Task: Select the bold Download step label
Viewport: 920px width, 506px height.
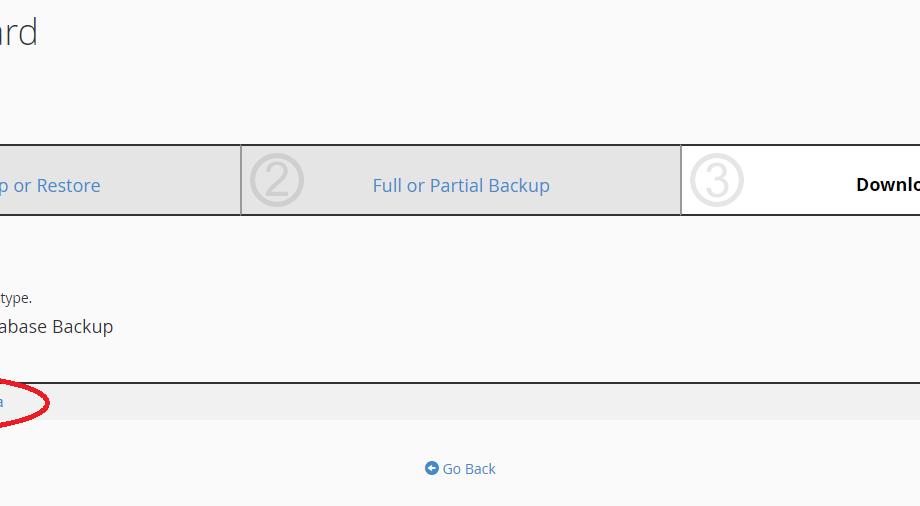Action: pyautogui.click(x=888, y=184)
